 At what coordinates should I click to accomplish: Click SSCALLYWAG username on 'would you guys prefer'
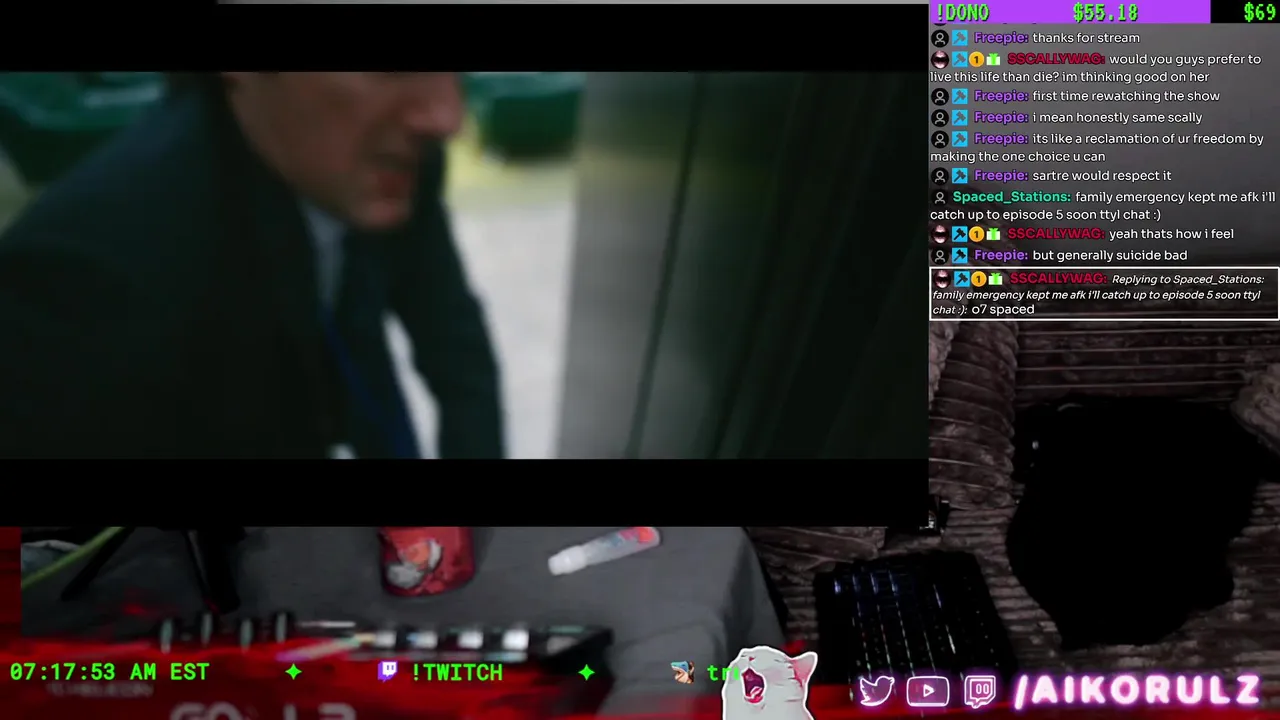coord(1056,60)
